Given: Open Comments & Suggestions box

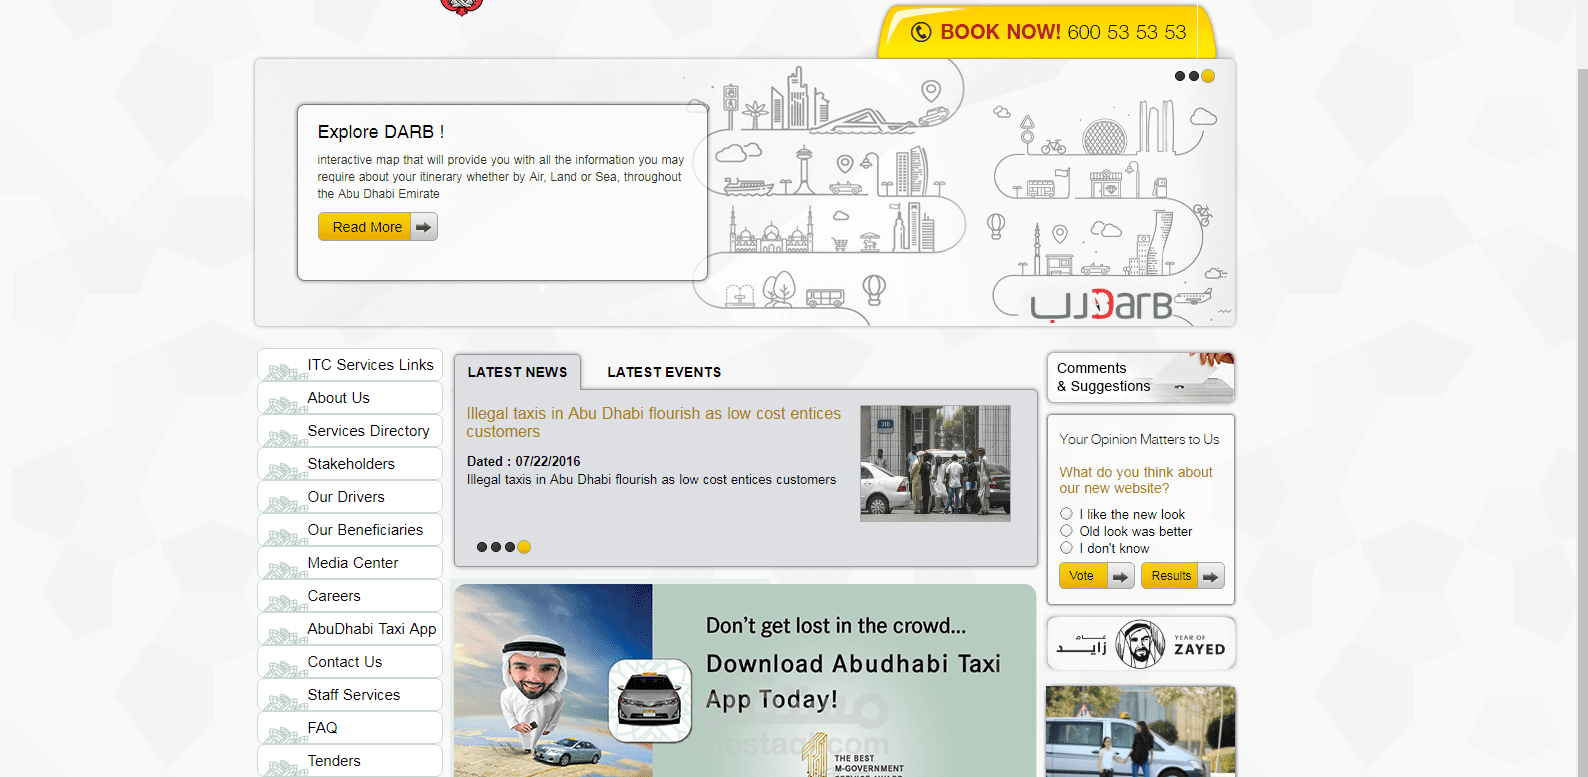Looking at the screenshot, I should [1141, 378].
